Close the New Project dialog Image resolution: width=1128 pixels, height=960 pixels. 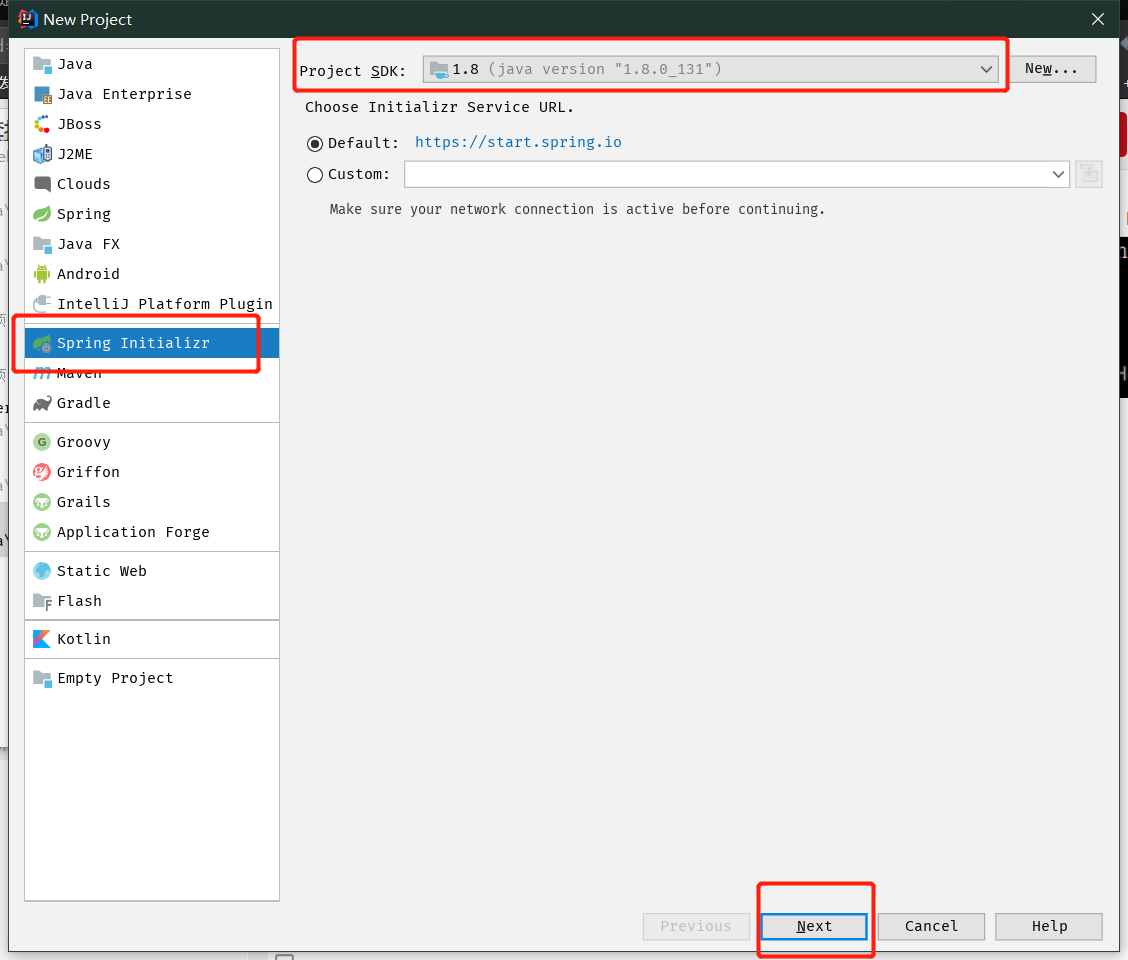(x=1098, y=19)
